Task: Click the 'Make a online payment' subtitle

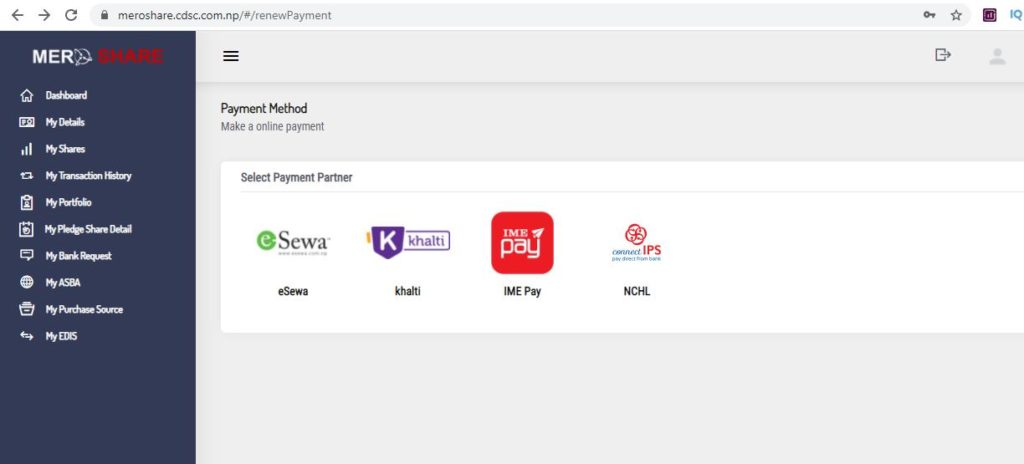Action: (x=272, y=126)
